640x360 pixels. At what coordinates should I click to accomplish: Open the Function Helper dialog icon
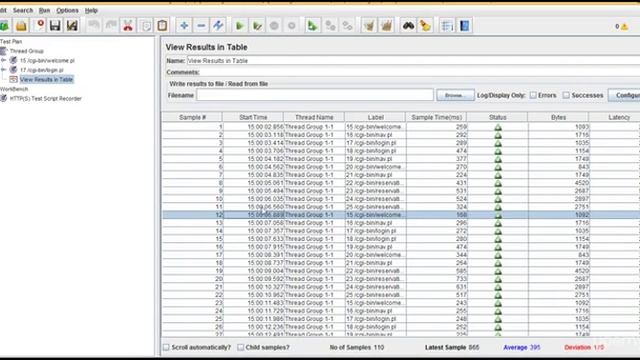coord(447,26)
